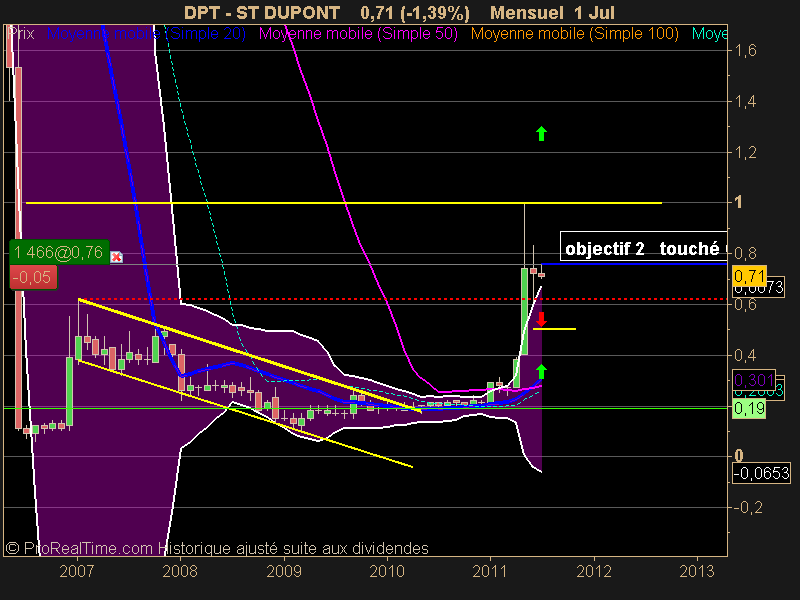Click the "2008" time axis label
The height and width of the screenshot is (600, 800).
[x=180, y=571]
